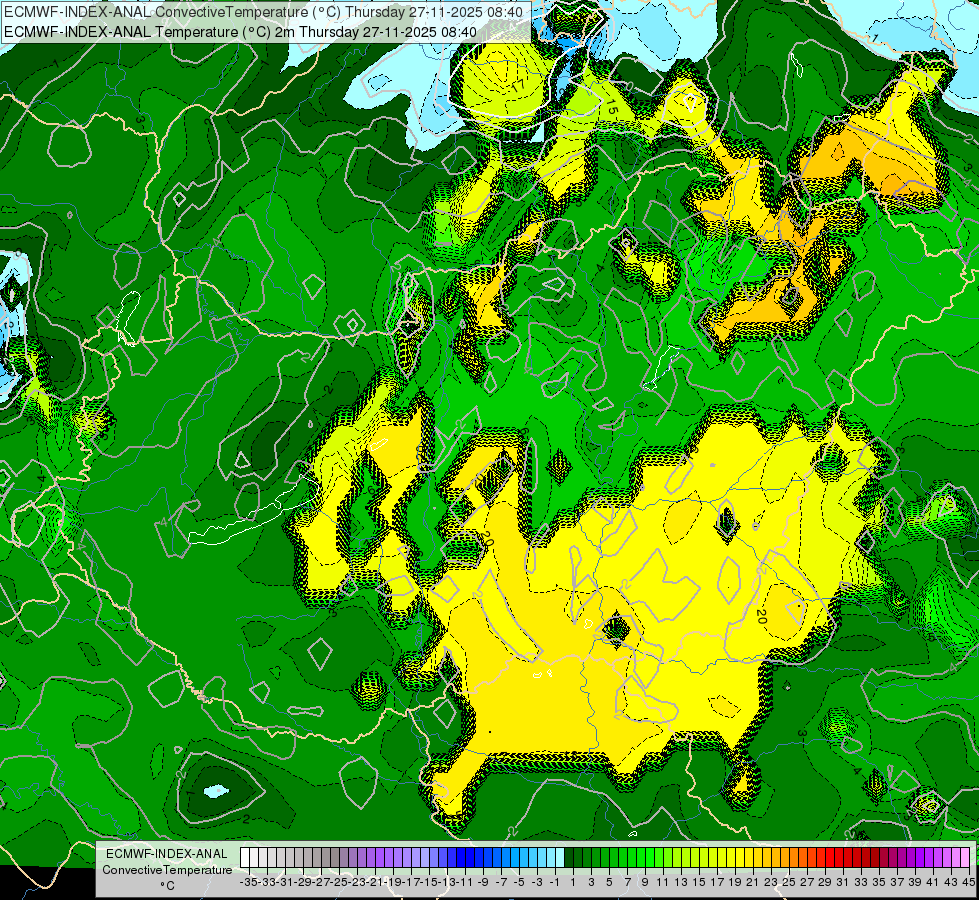Screen dimensions: 979x900
Task: Select the red legend swatch above 31
Action: pyautogui.click(x=838, y=857)
